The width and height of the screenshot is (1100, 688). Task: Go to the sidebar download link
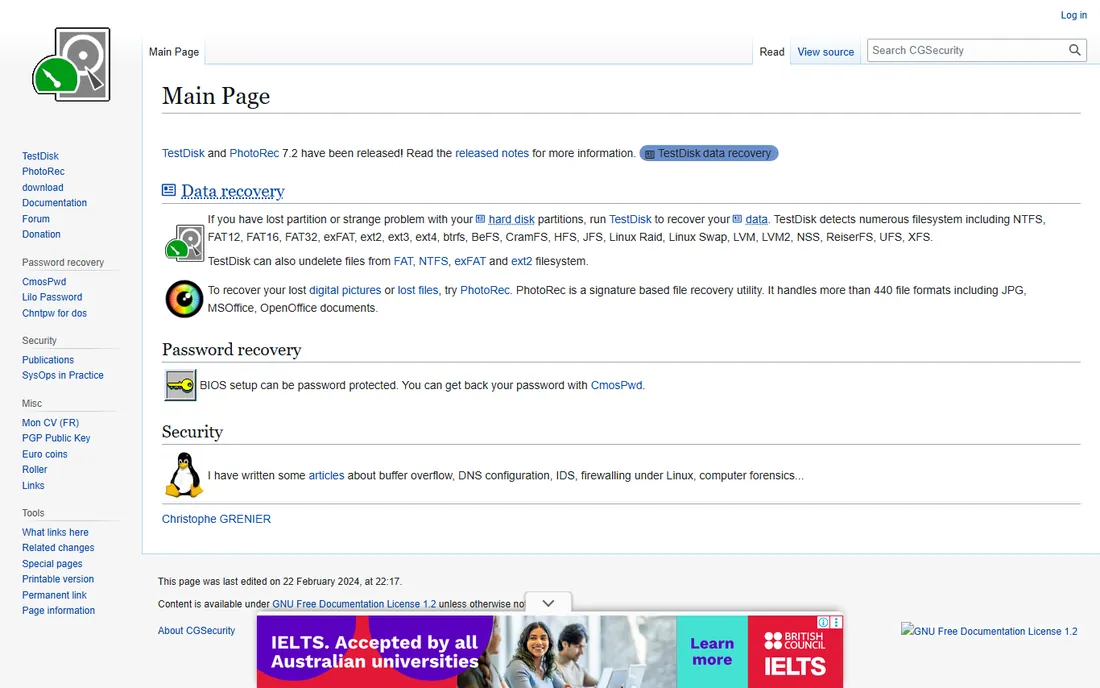pos(42,187)
